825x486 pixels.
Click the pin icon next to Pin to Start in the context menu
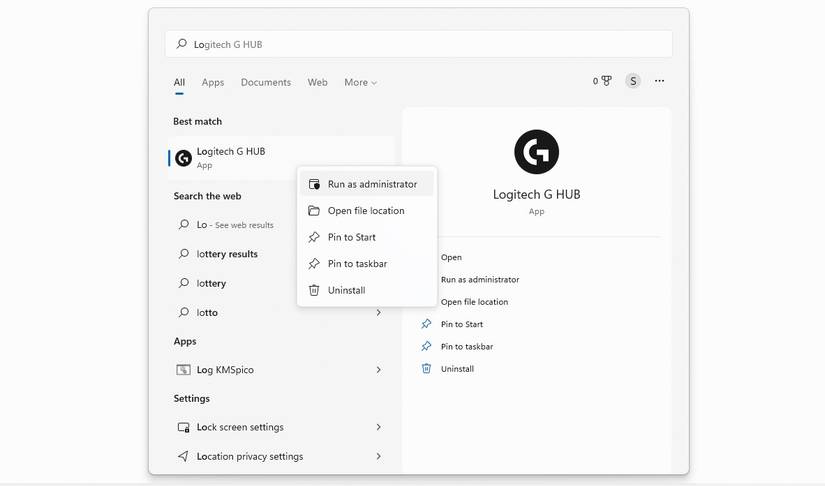314,237
